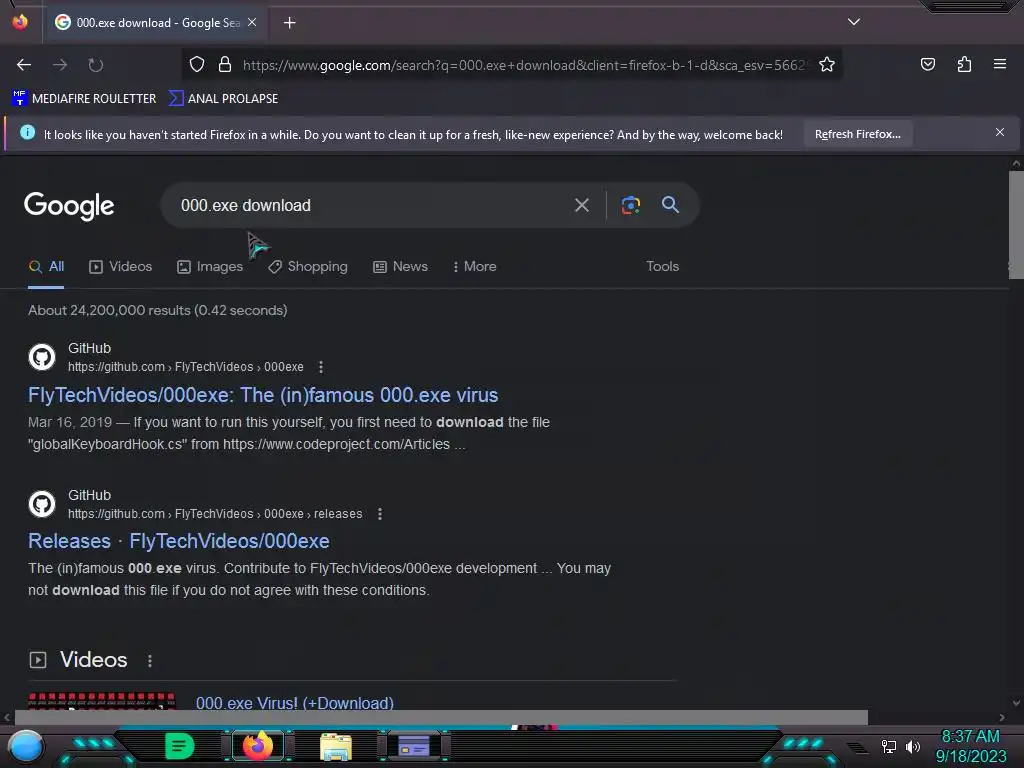Open the Start orb button
This screenshot has width=1024, height=768.
pos(26,746)
